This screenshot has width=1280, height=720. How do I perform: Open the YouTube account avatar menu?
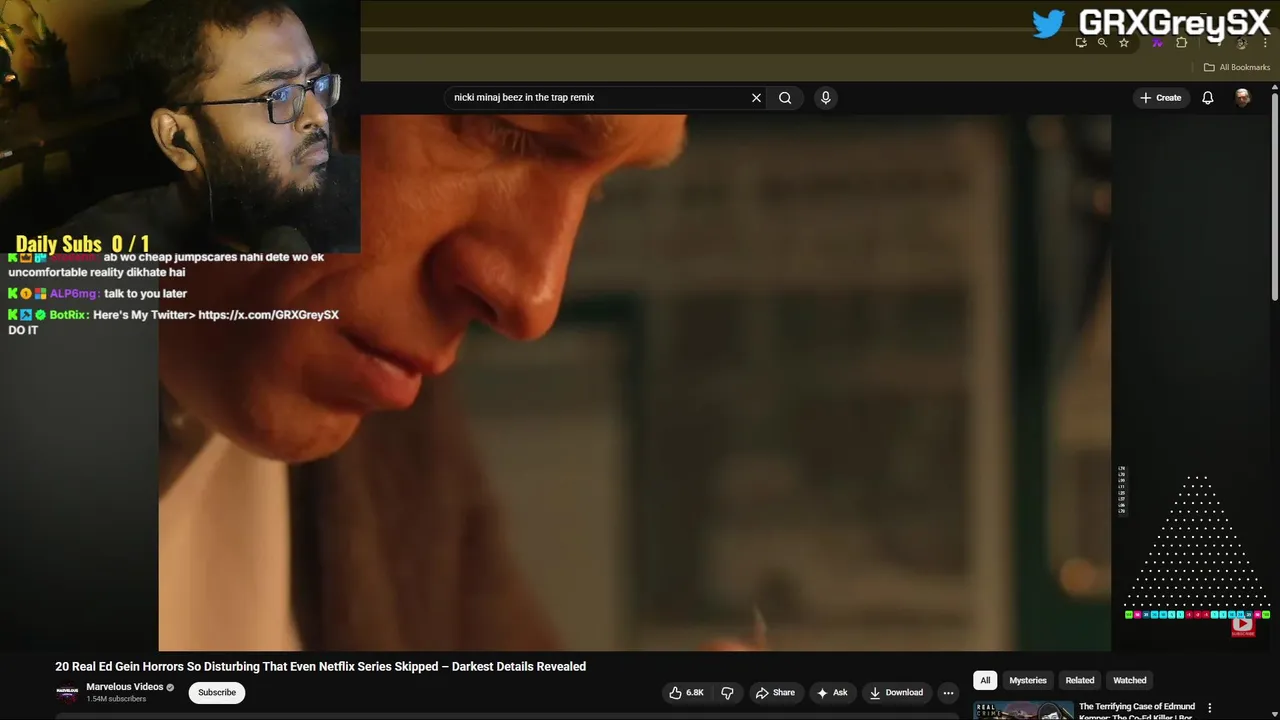[1242, 98]
